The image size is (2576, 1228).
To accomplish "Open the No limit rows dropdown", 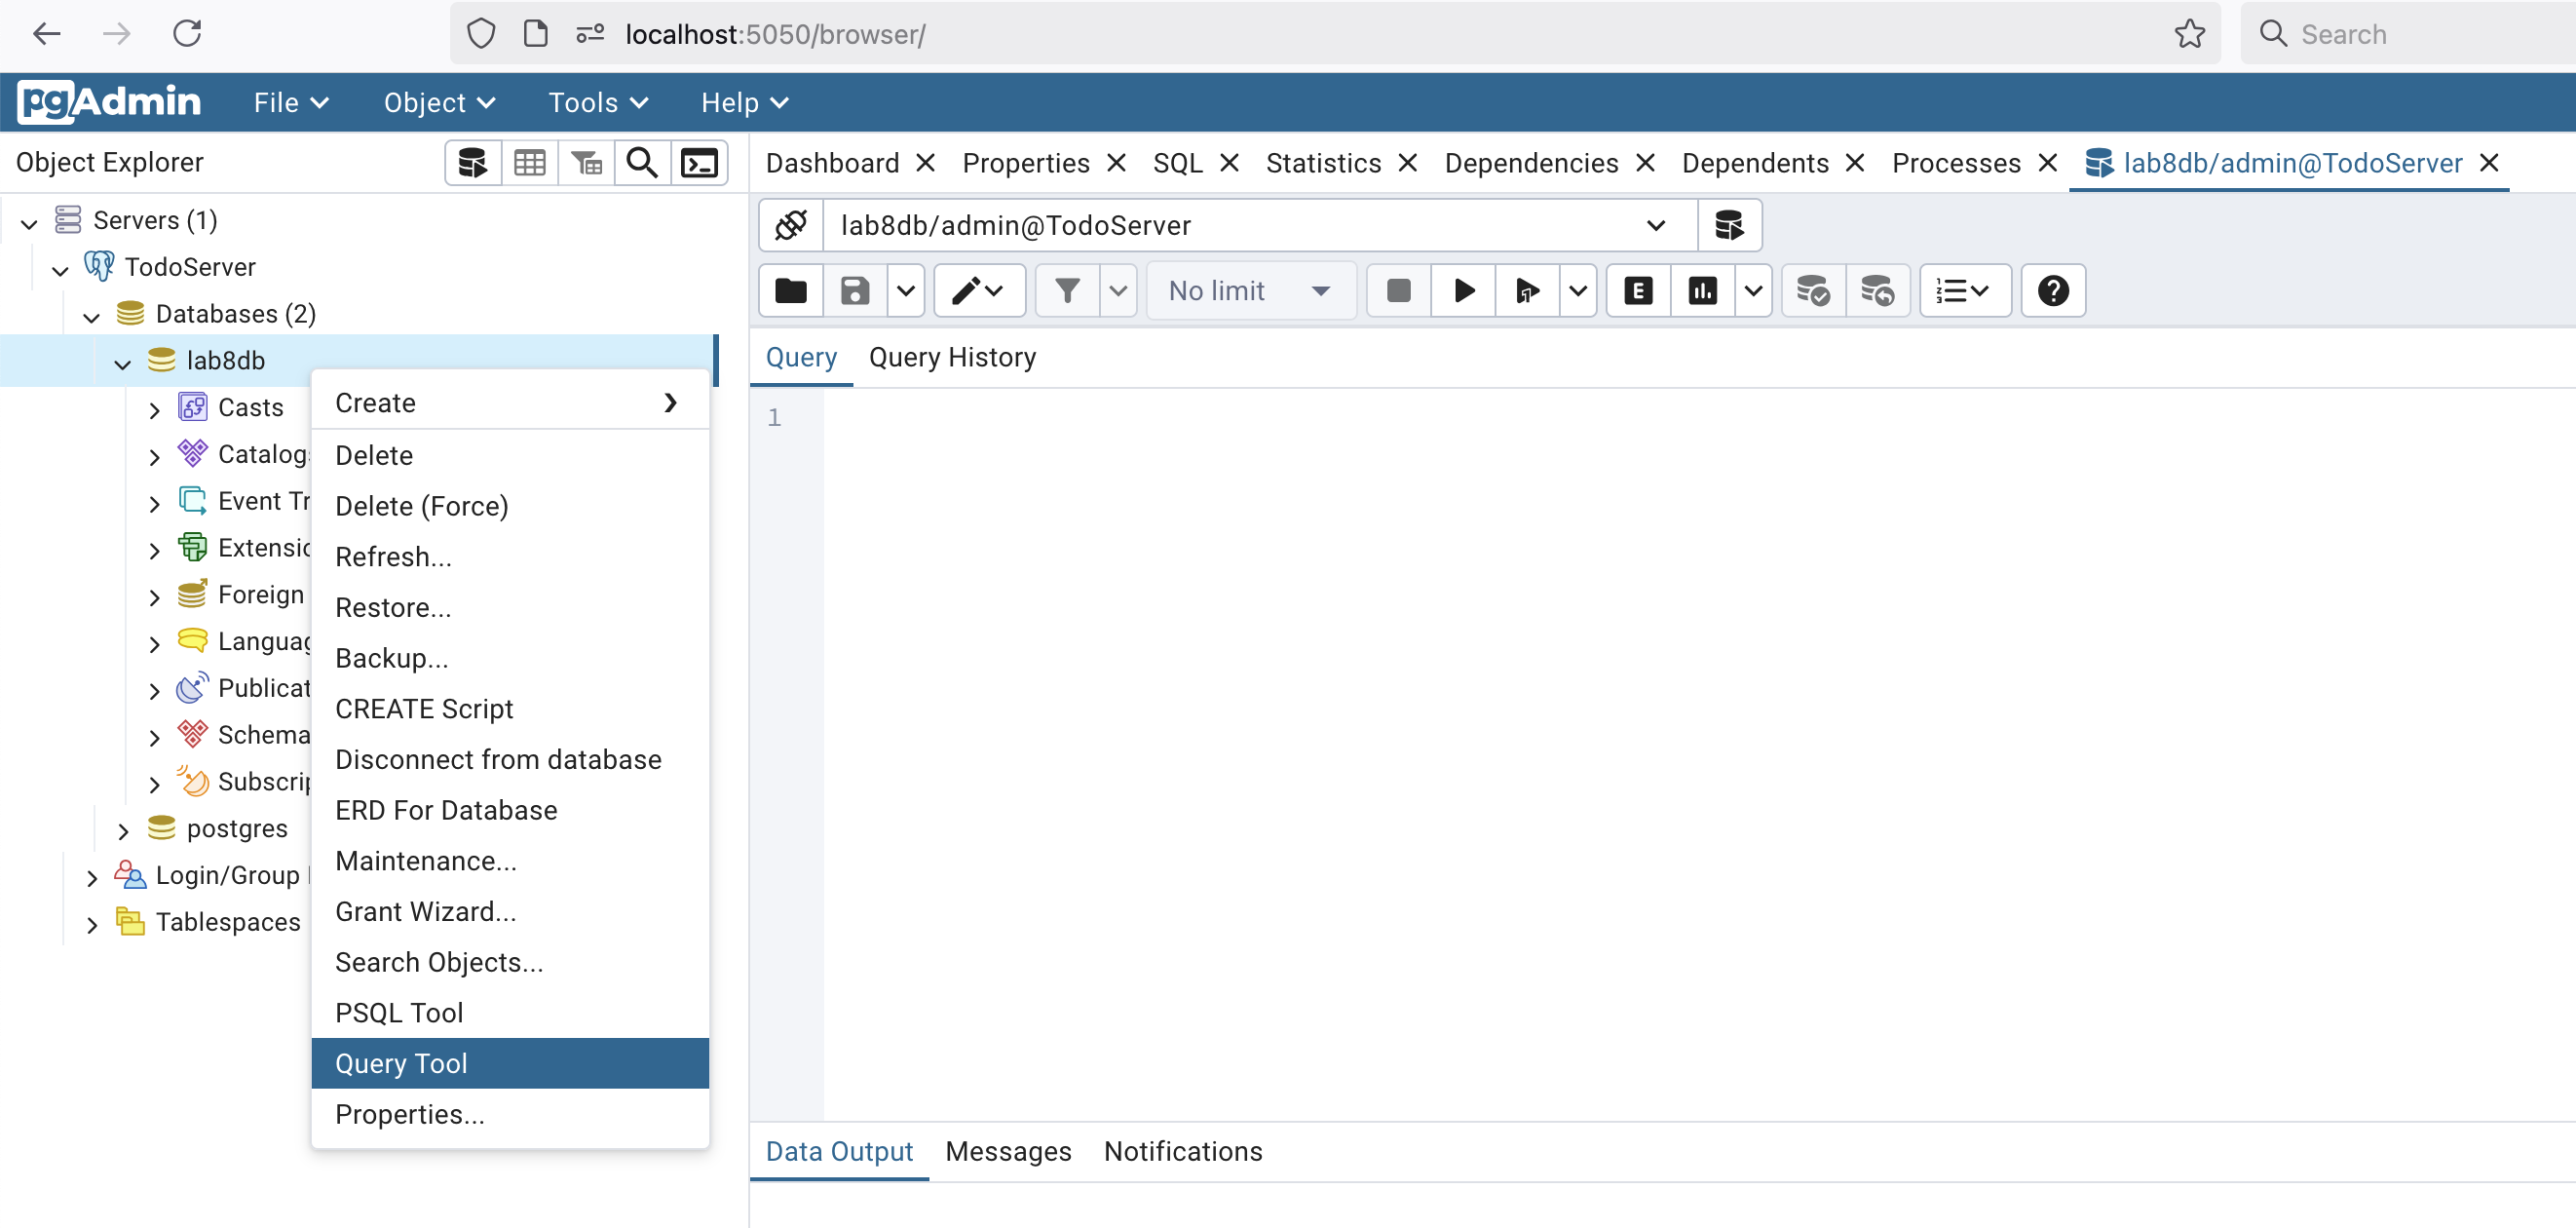I will coord(1250,291).
